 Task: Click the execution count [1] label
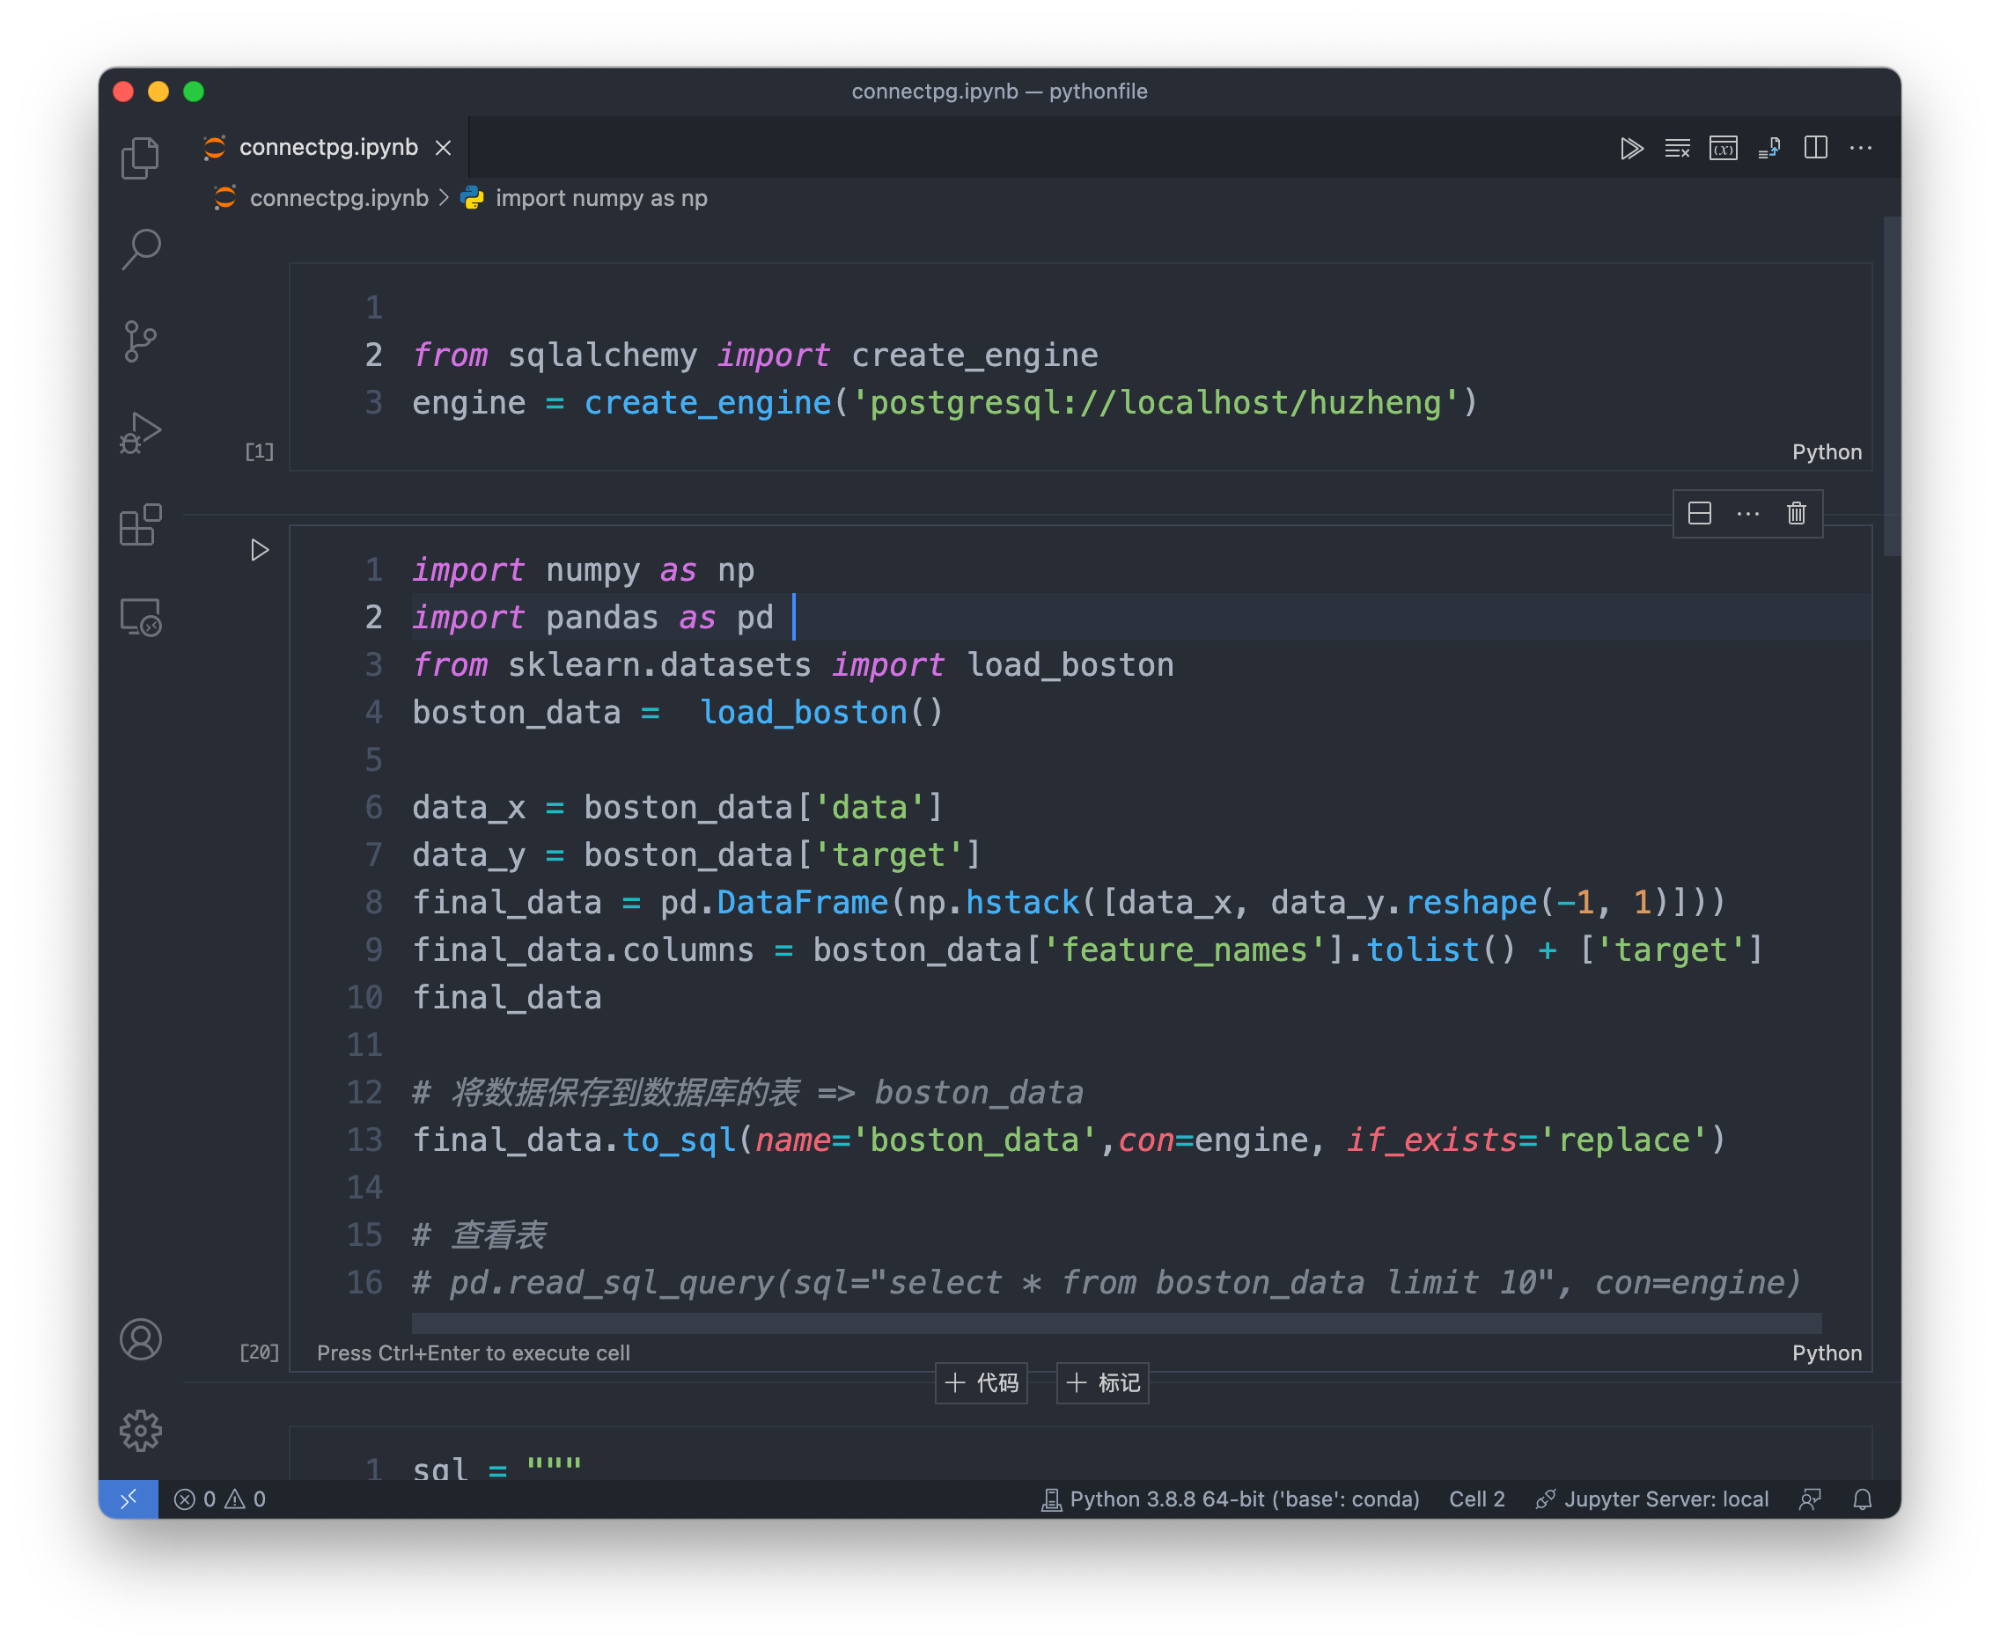coord(259,451)
